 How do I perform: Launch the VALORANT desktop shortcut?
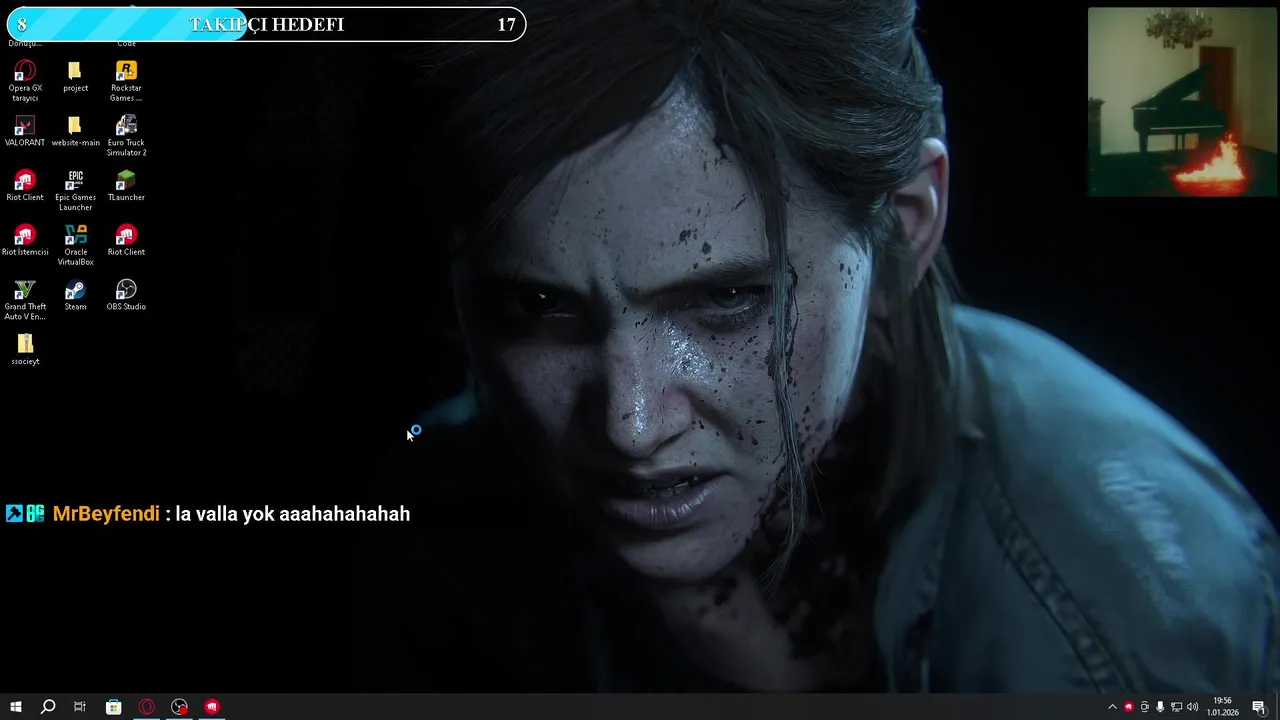tap(25, 131)
